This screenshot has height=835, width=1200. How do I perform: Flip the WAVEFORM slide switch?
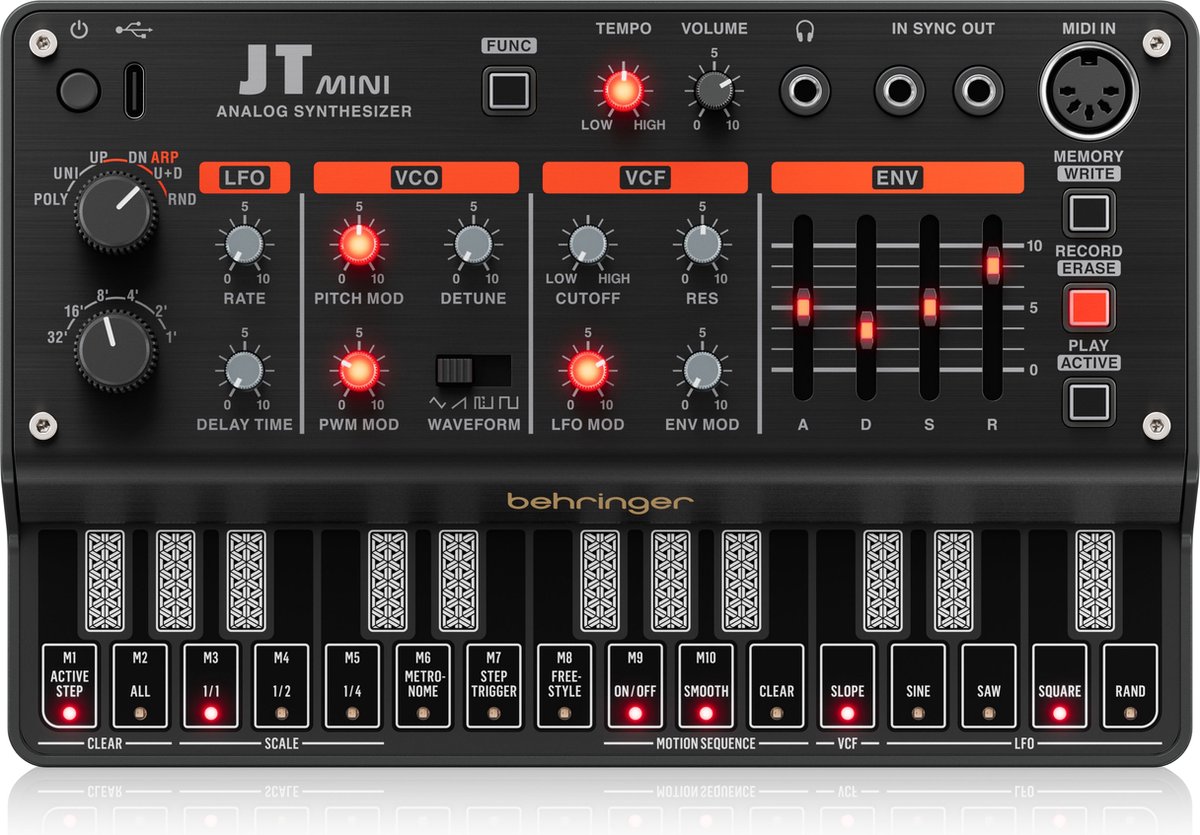473,369
